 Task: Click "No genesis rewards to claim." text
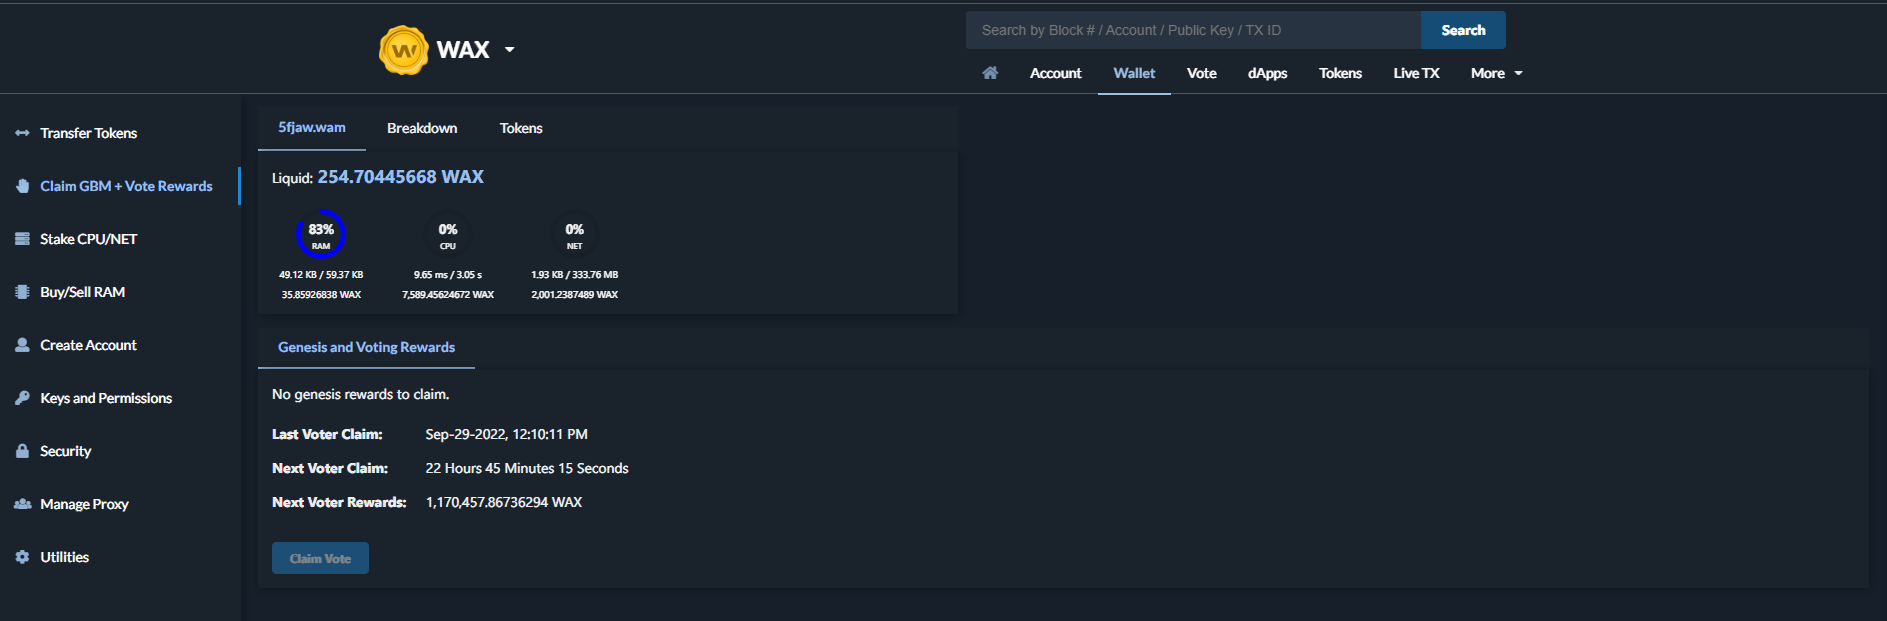[x=360, y=394]
